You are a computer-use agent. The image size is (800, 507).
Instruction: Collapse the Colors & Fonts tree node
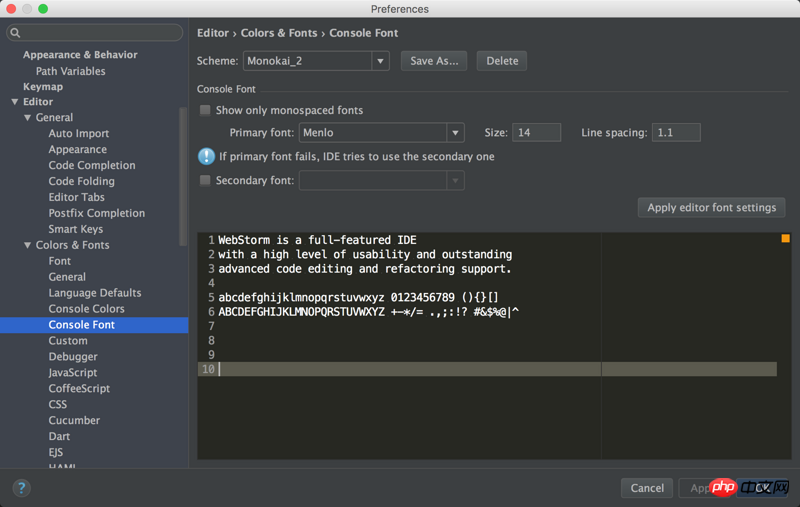point(28,245)
